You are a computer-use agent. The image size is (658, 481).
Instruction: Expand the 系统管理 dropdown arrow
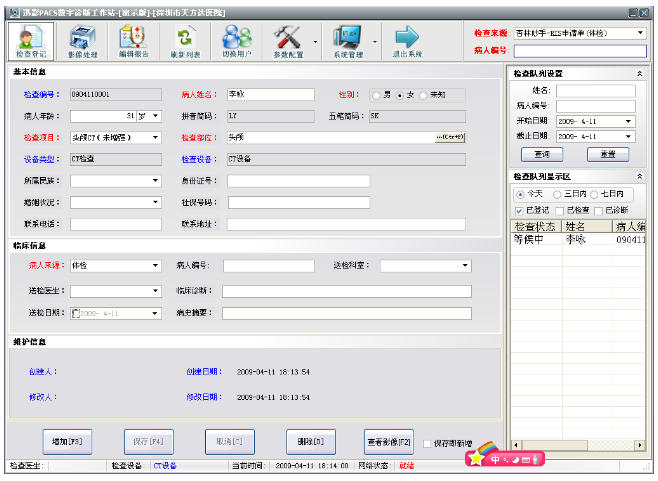tap(375, 42)
